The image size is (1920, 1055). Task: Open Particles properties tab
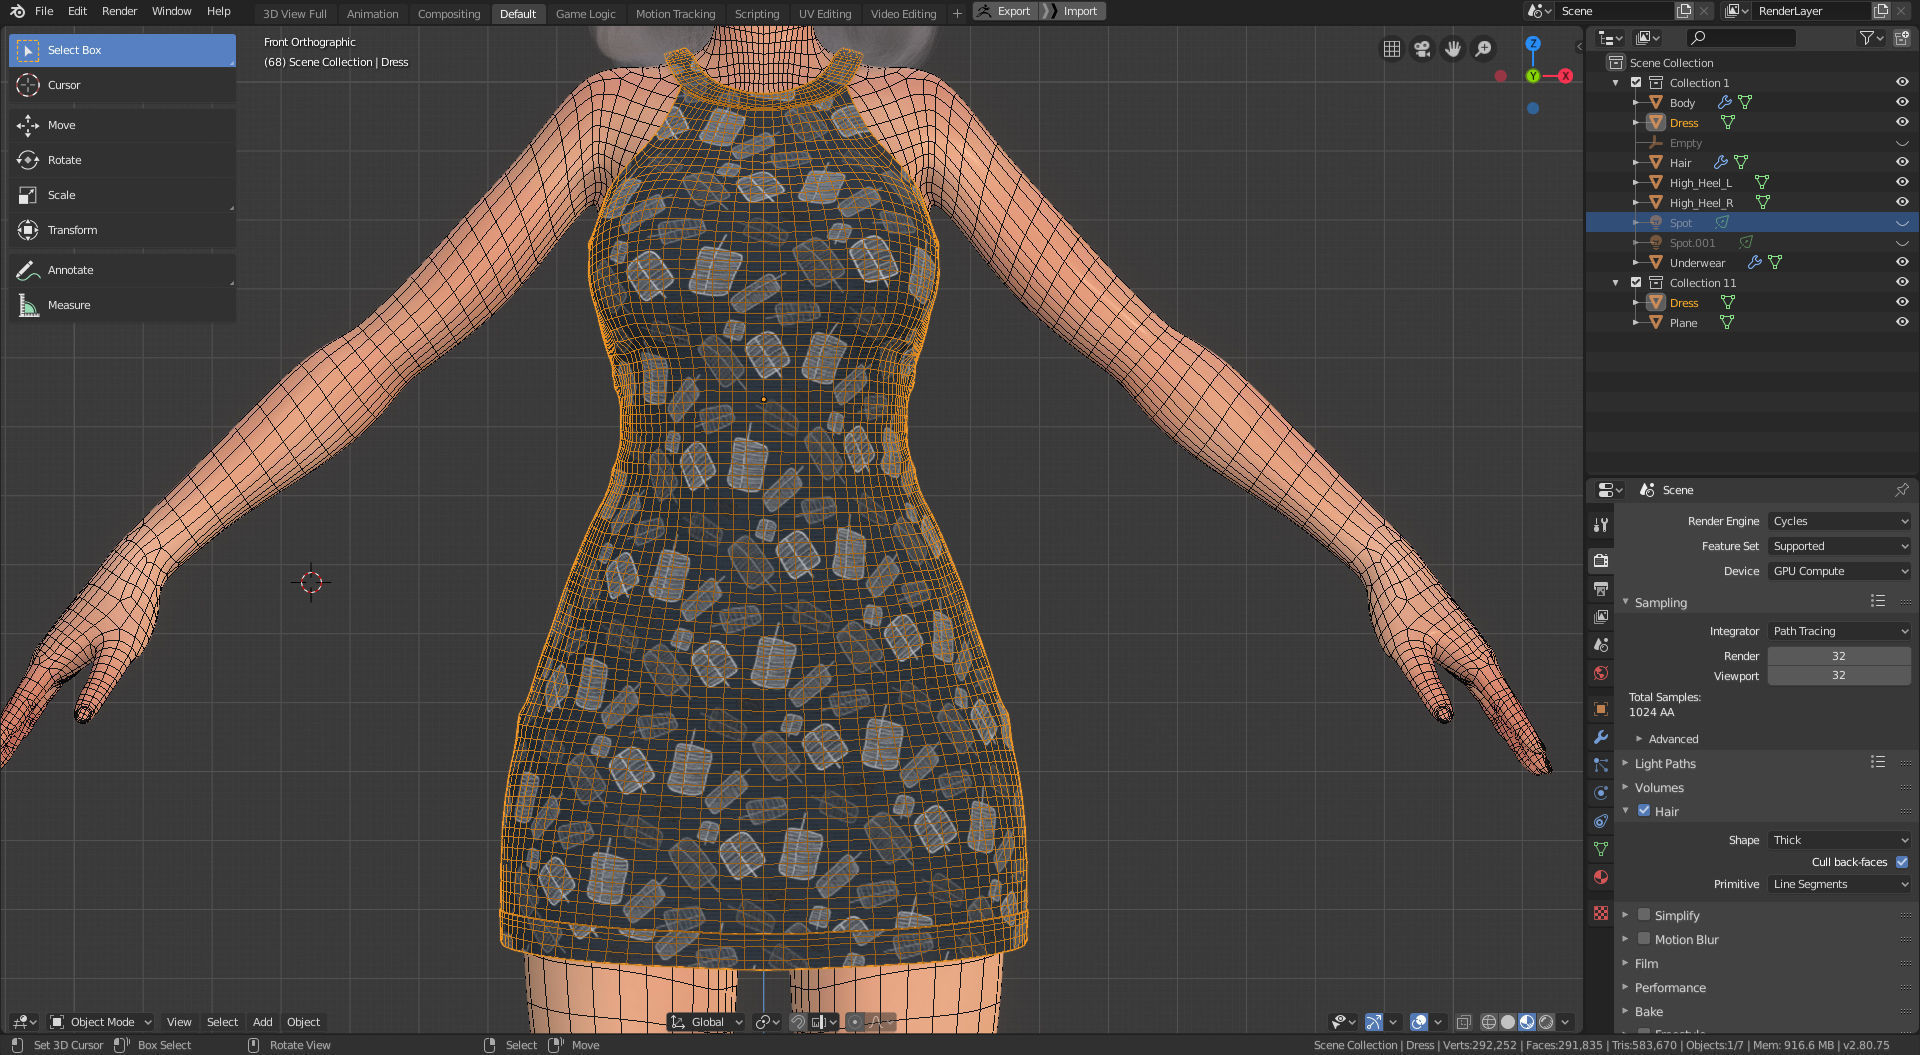[x=1601, y=765]
